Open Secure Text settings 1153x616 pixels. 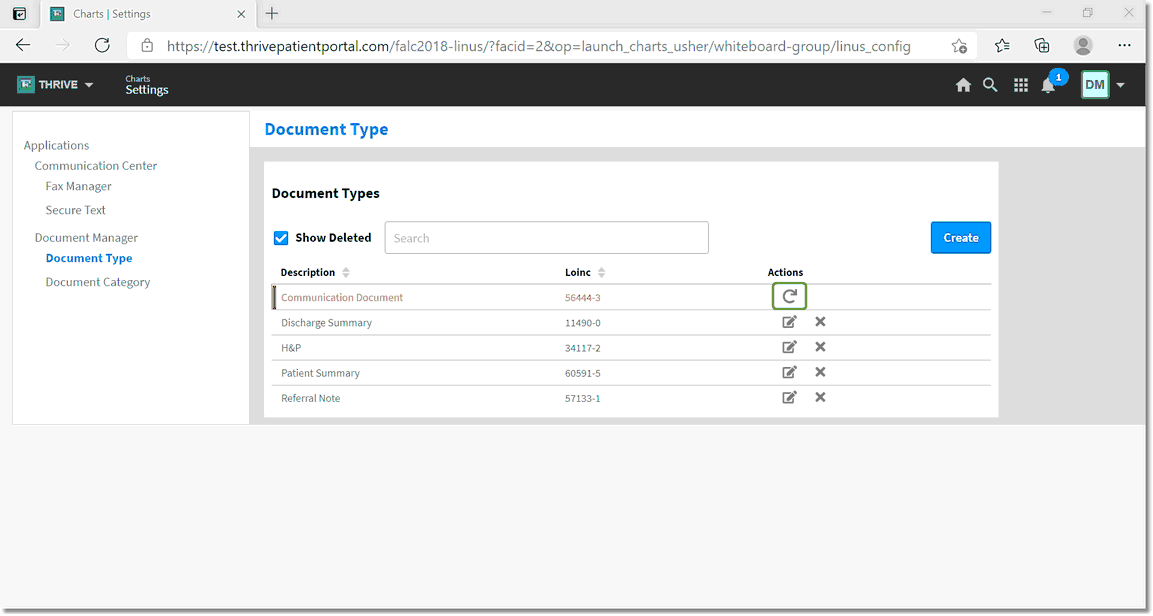click(x=76, y=209)
